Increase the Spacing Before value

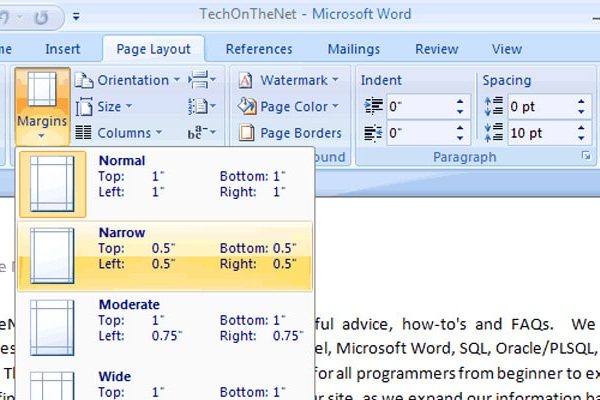click(581, 101)
